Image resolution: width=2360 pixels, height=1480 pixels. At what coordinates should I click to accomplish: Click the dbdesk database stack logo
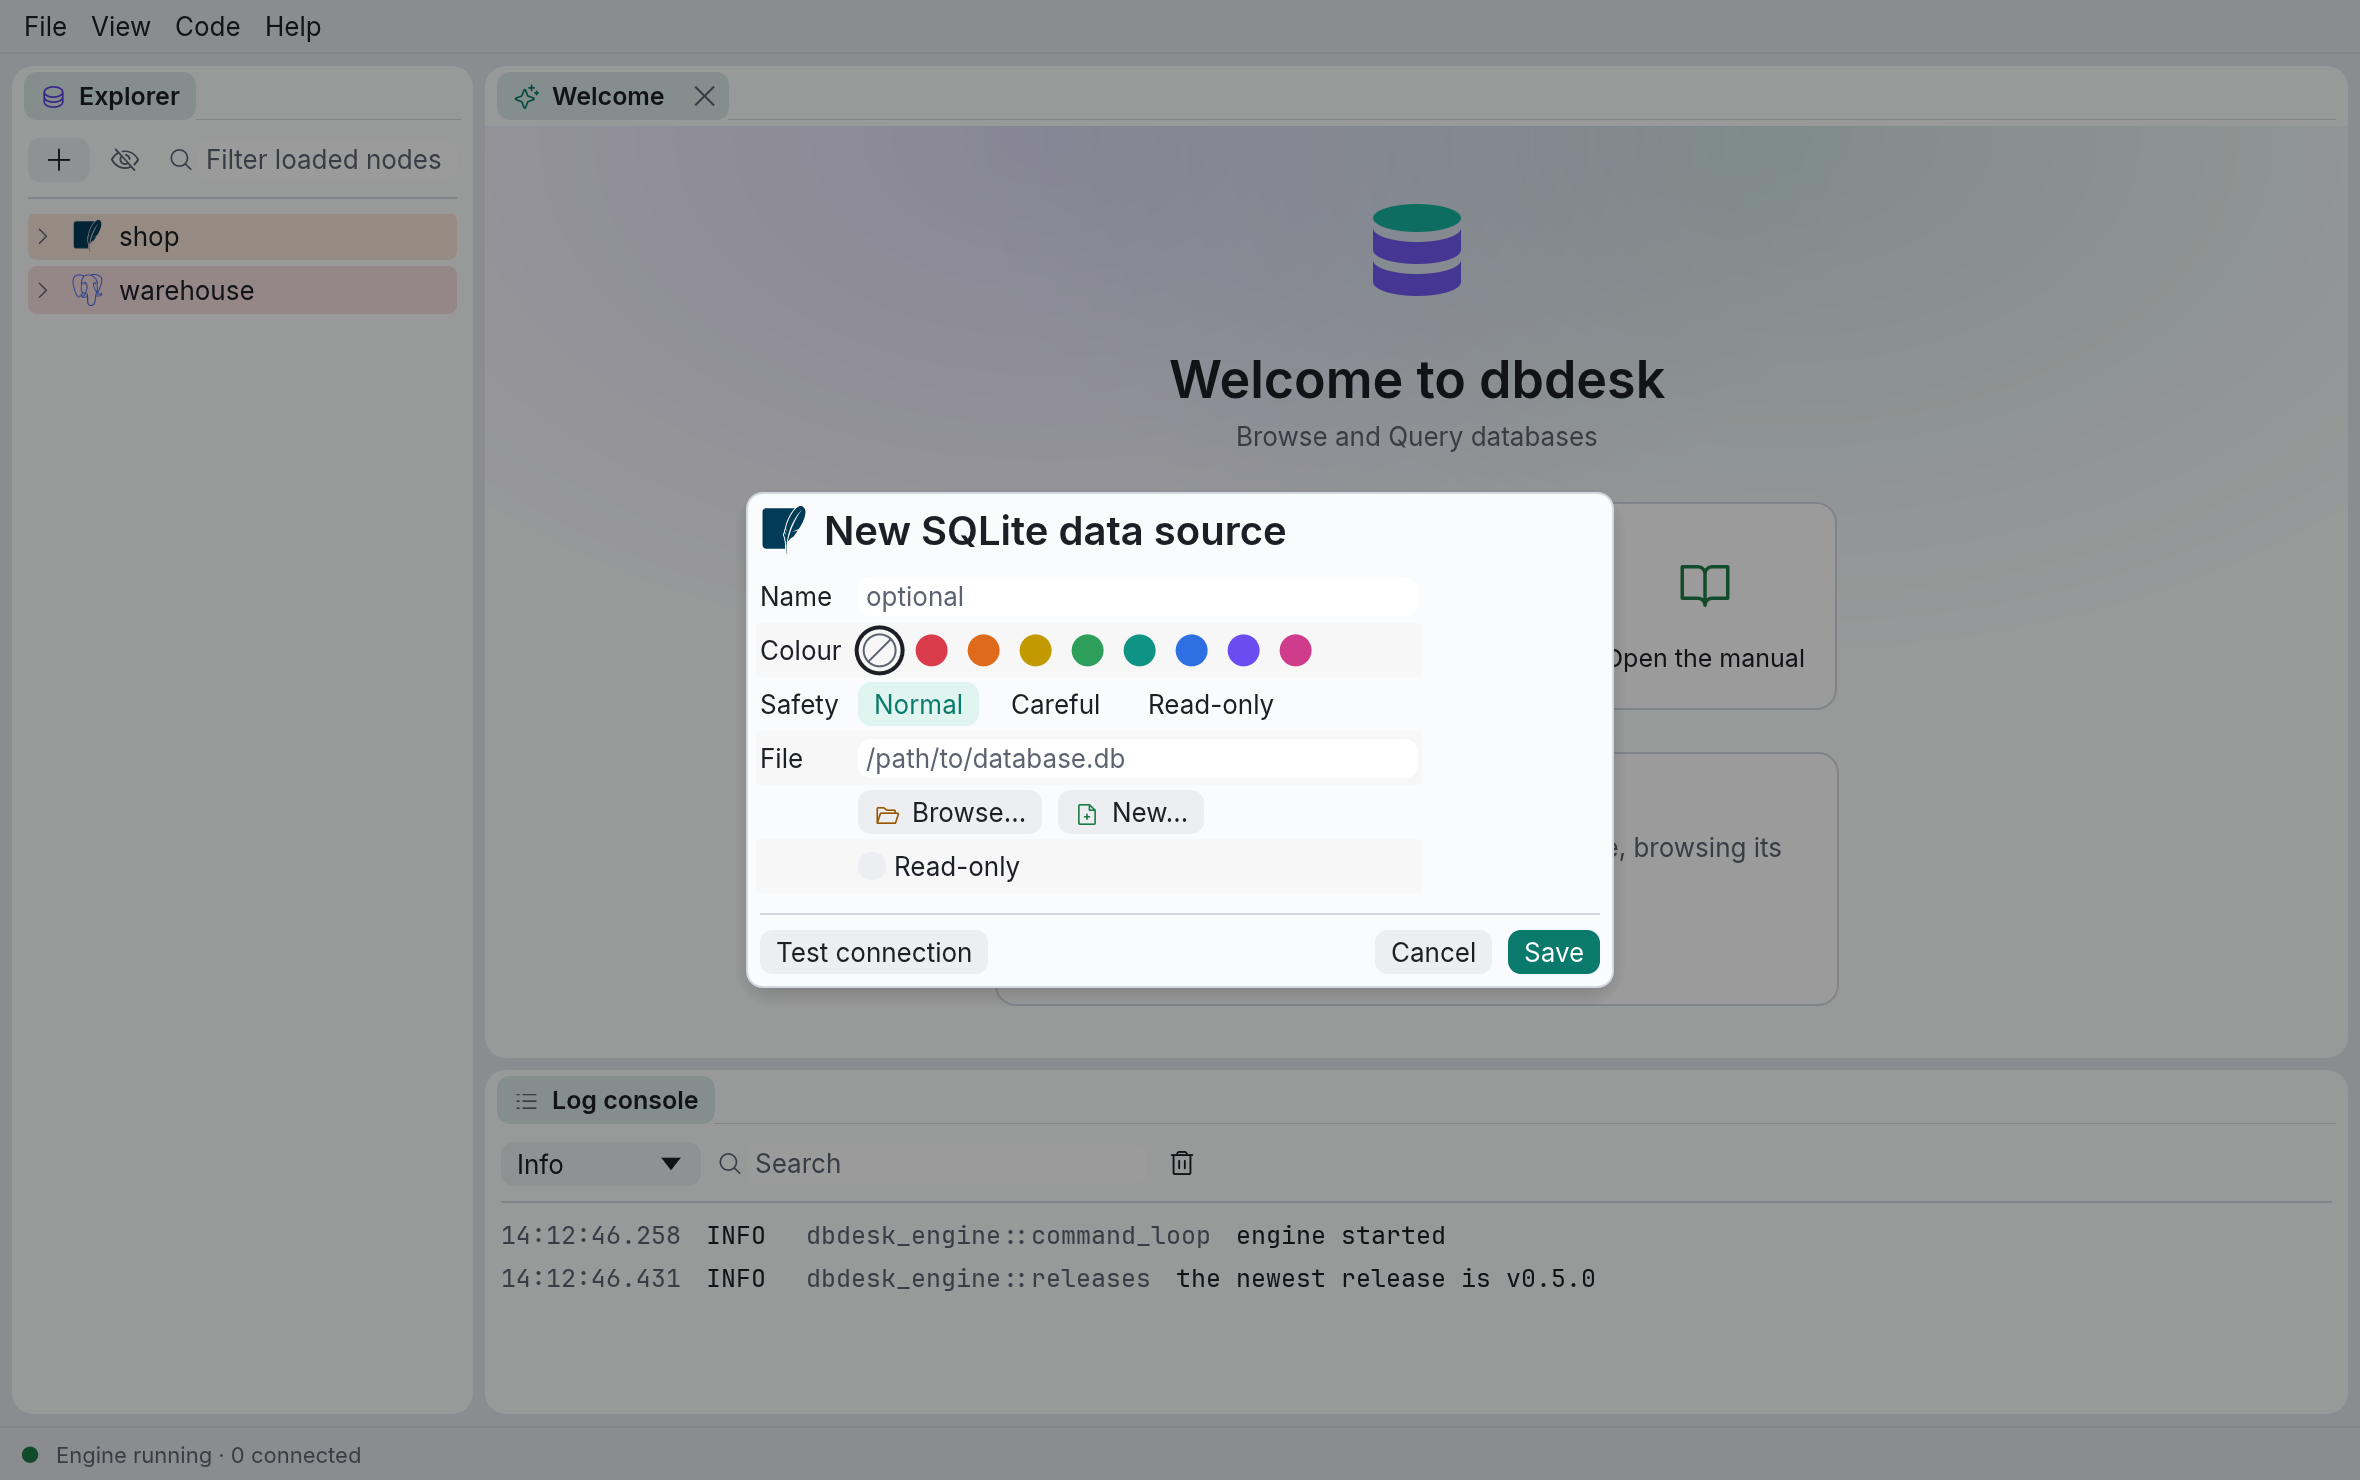1416,250
